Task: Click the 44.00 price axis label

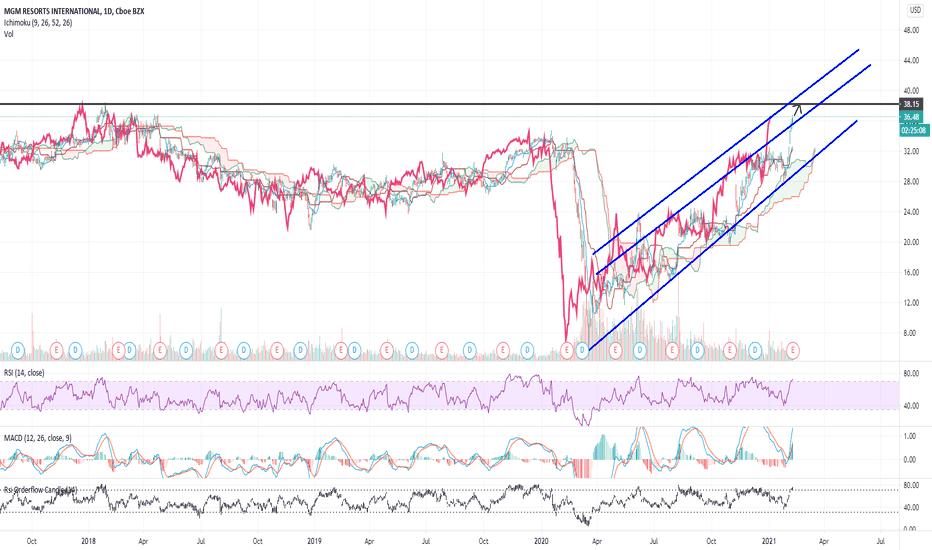Action: pyautogui.click(x=911, y=61)
